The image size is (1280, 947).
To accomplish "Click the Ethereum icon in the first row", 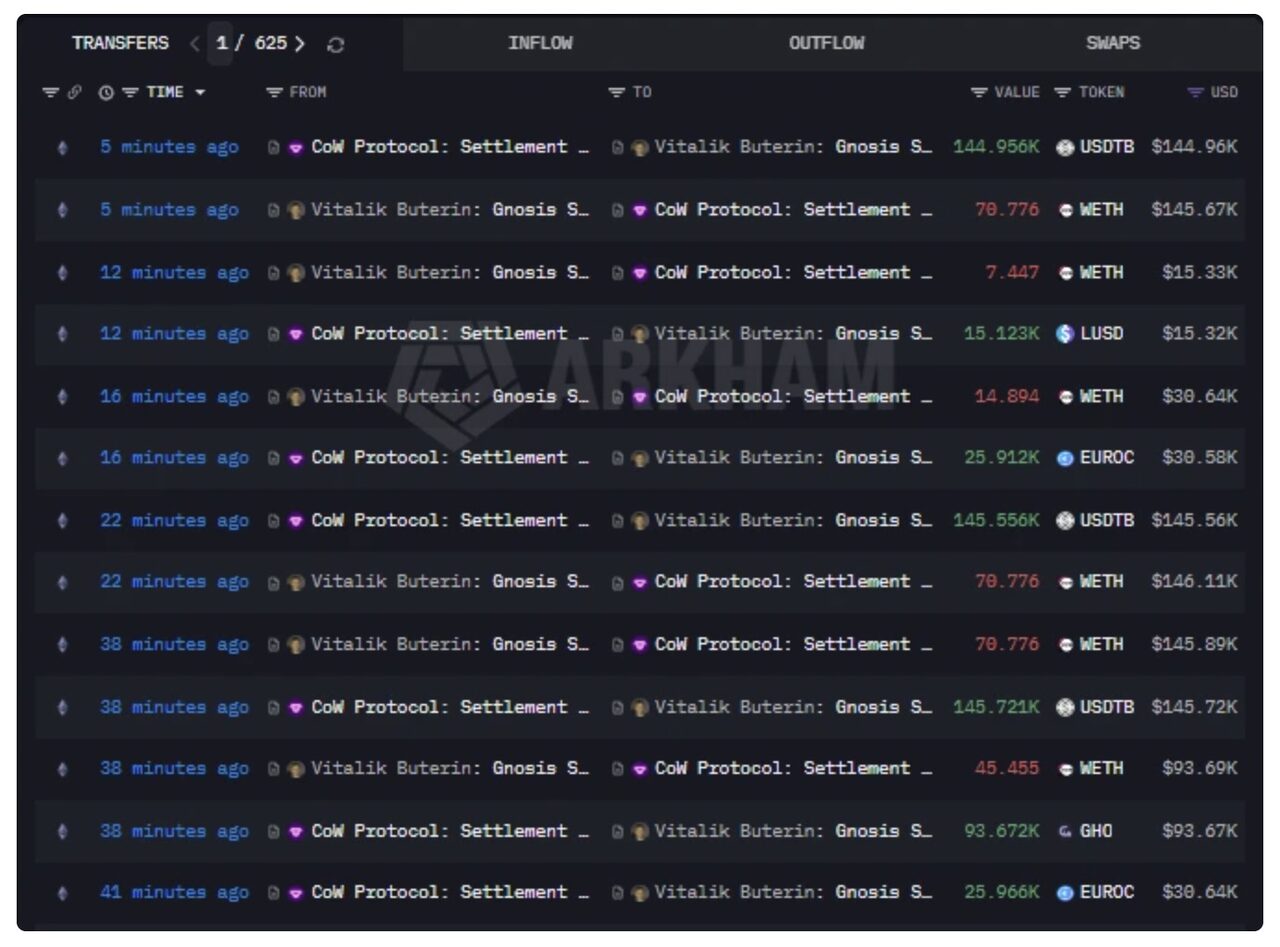I will pyautogui.click(x=63, y=147).
